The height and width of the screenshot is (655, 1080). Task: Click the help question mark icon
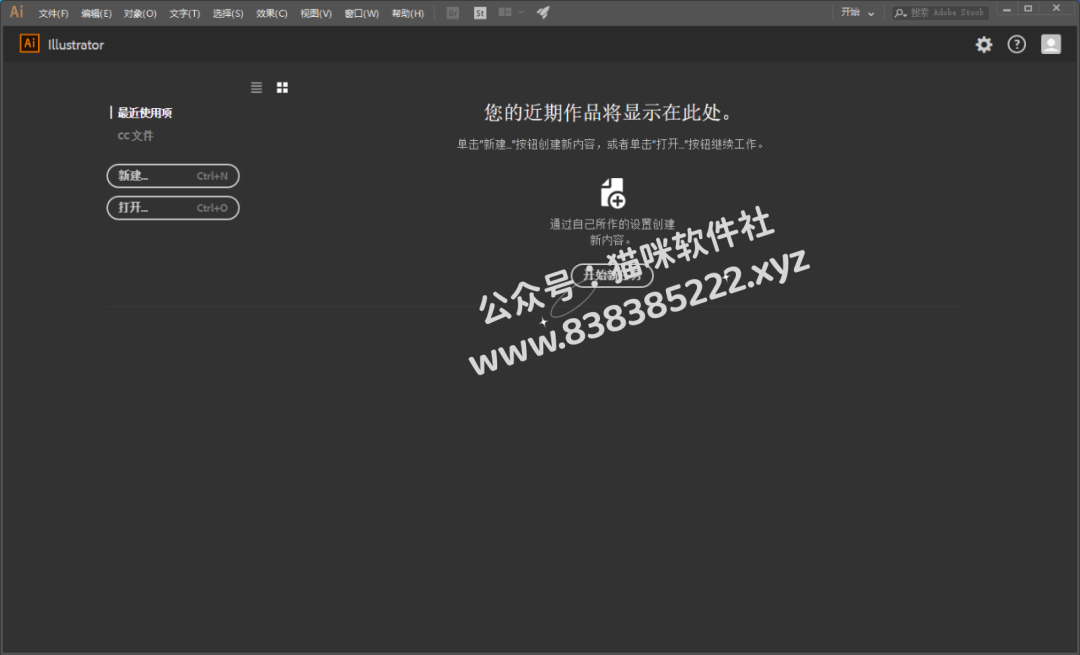pyautogui.click(x=1017, y=45)
